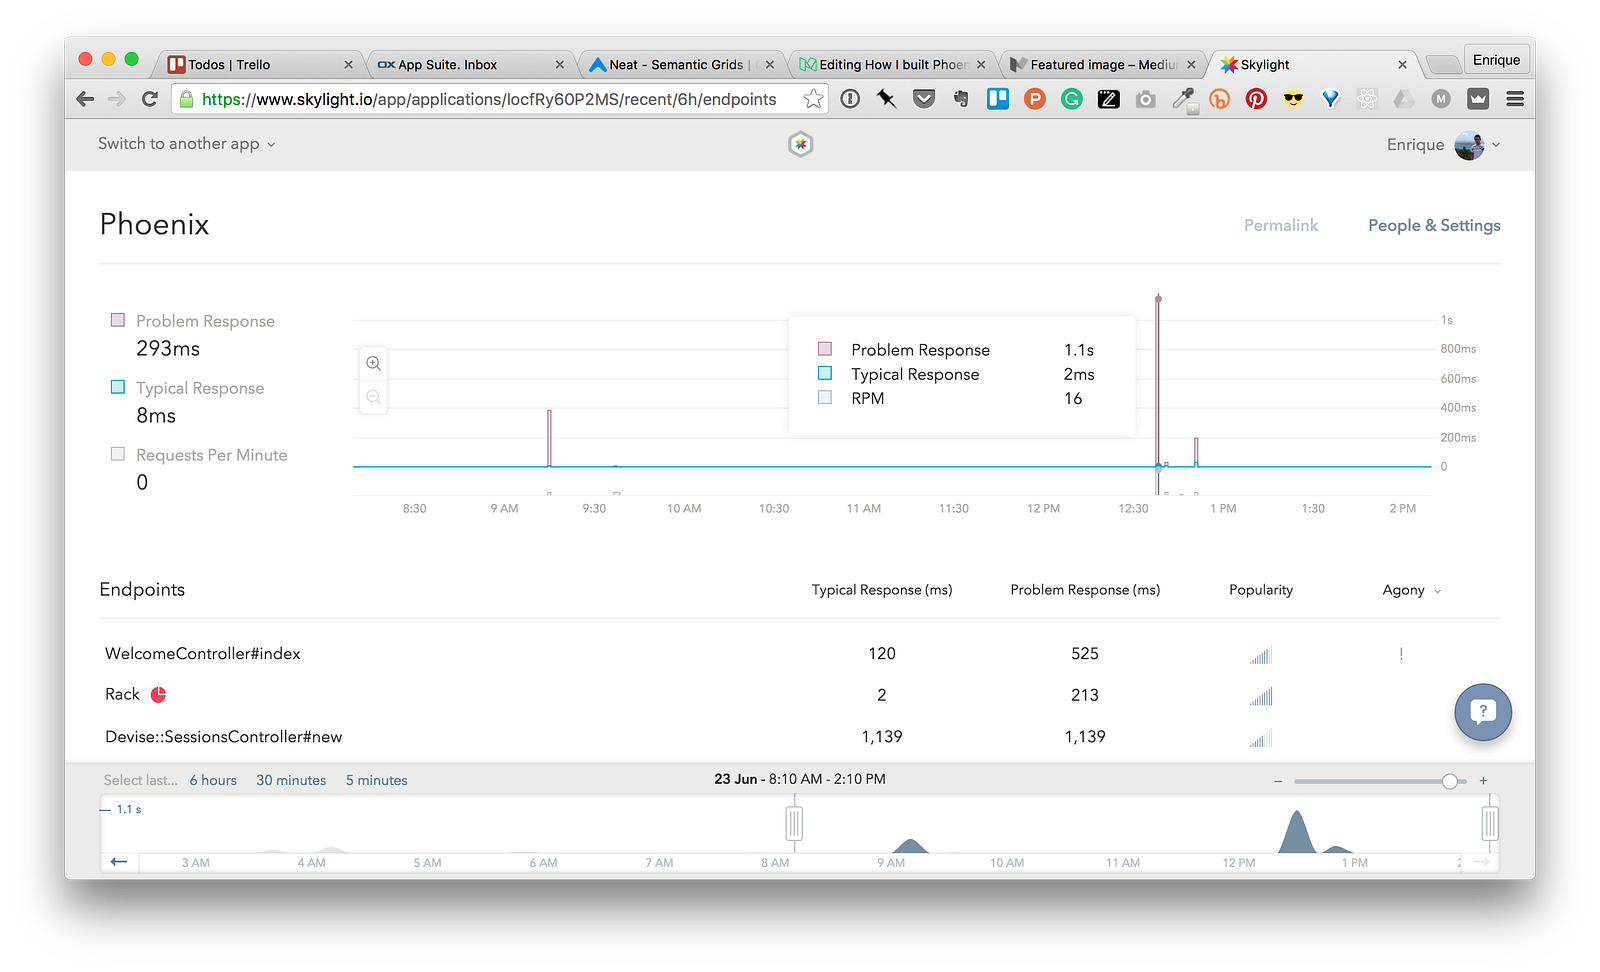Select the last 5 minutes

(x=377, y=780)
